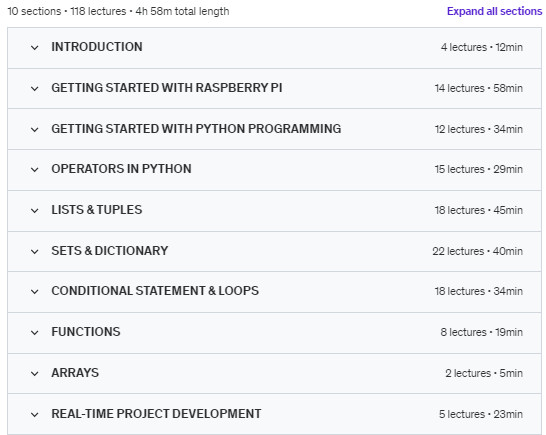546x435 pixels.
Task: Click '4 lectures • 12min' text
Action: click(482, 47)
